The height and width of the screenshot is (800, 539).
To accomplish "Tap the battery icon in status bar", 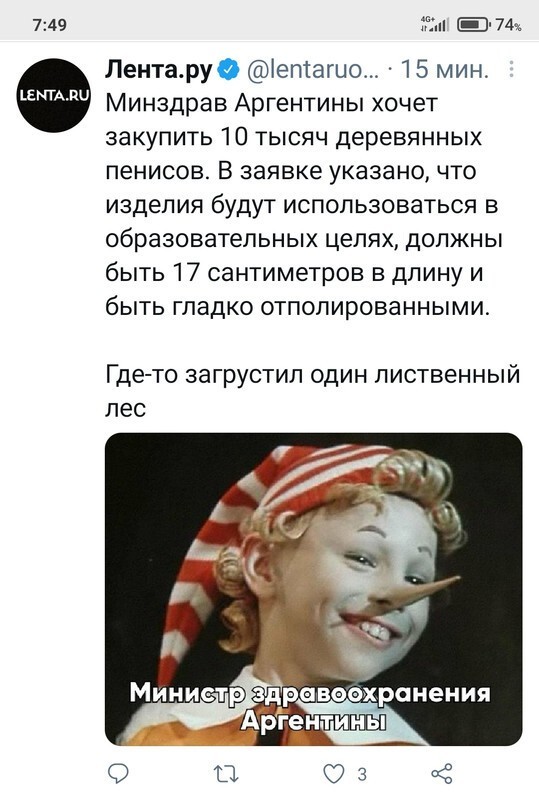I will 474,24.
